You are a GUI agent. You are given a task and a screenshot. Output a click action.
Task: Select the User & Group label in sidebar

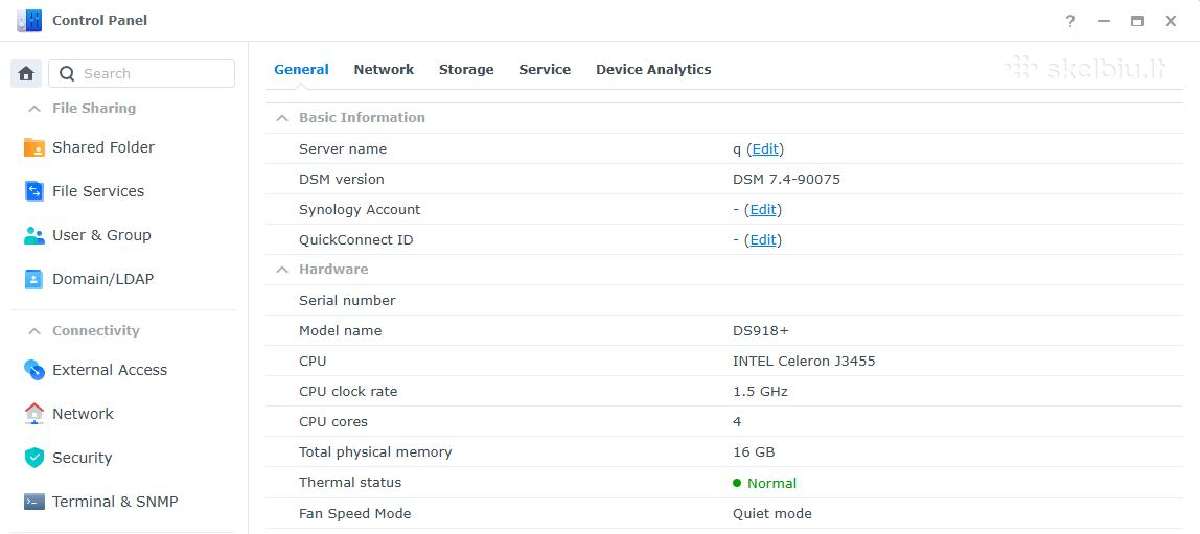point(102,235)
